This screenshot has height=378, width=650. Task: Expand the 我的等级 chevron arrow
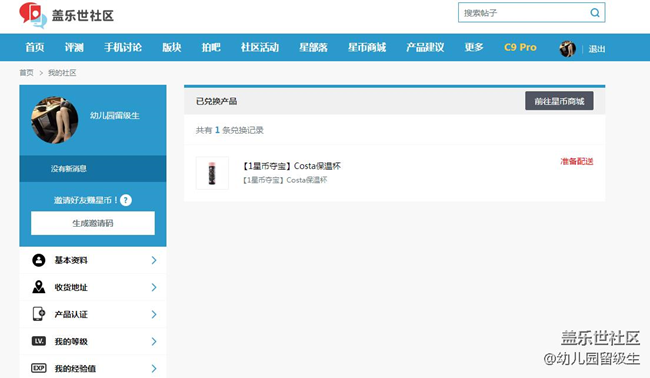point(154,341)
